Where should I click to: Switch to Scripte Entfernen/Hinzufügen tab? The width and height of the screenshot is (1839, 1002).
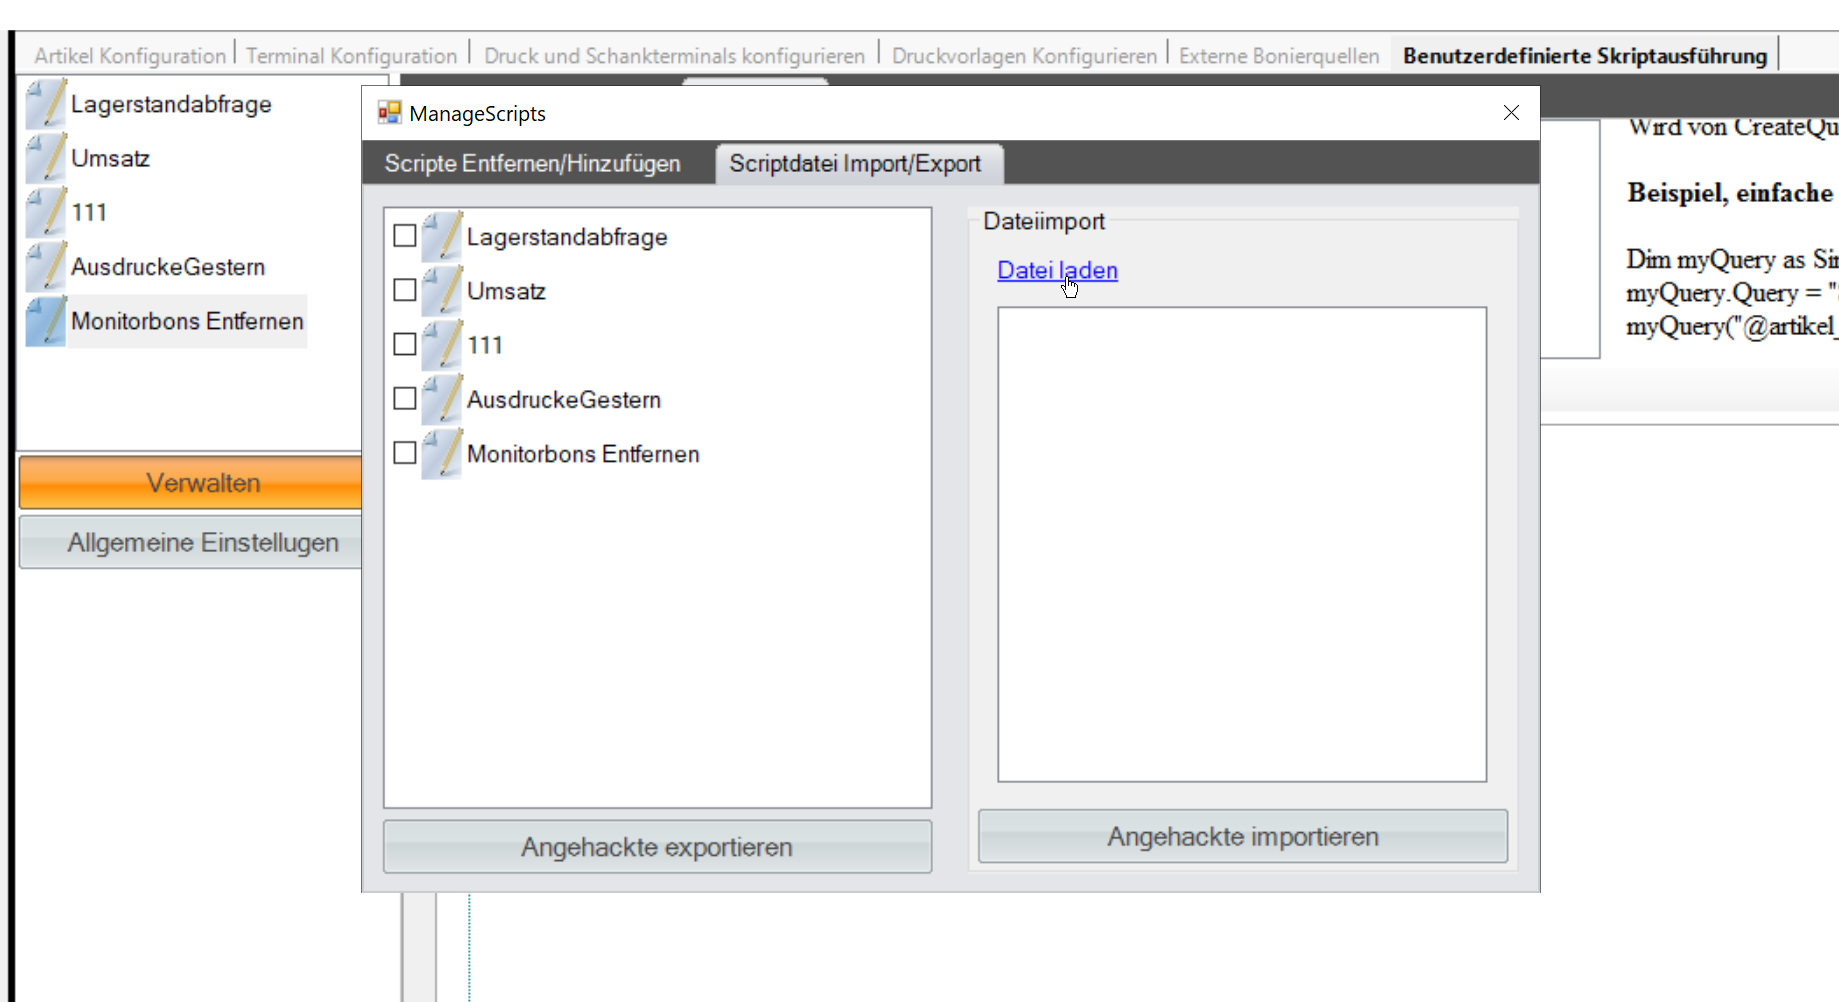coord(532,164)
